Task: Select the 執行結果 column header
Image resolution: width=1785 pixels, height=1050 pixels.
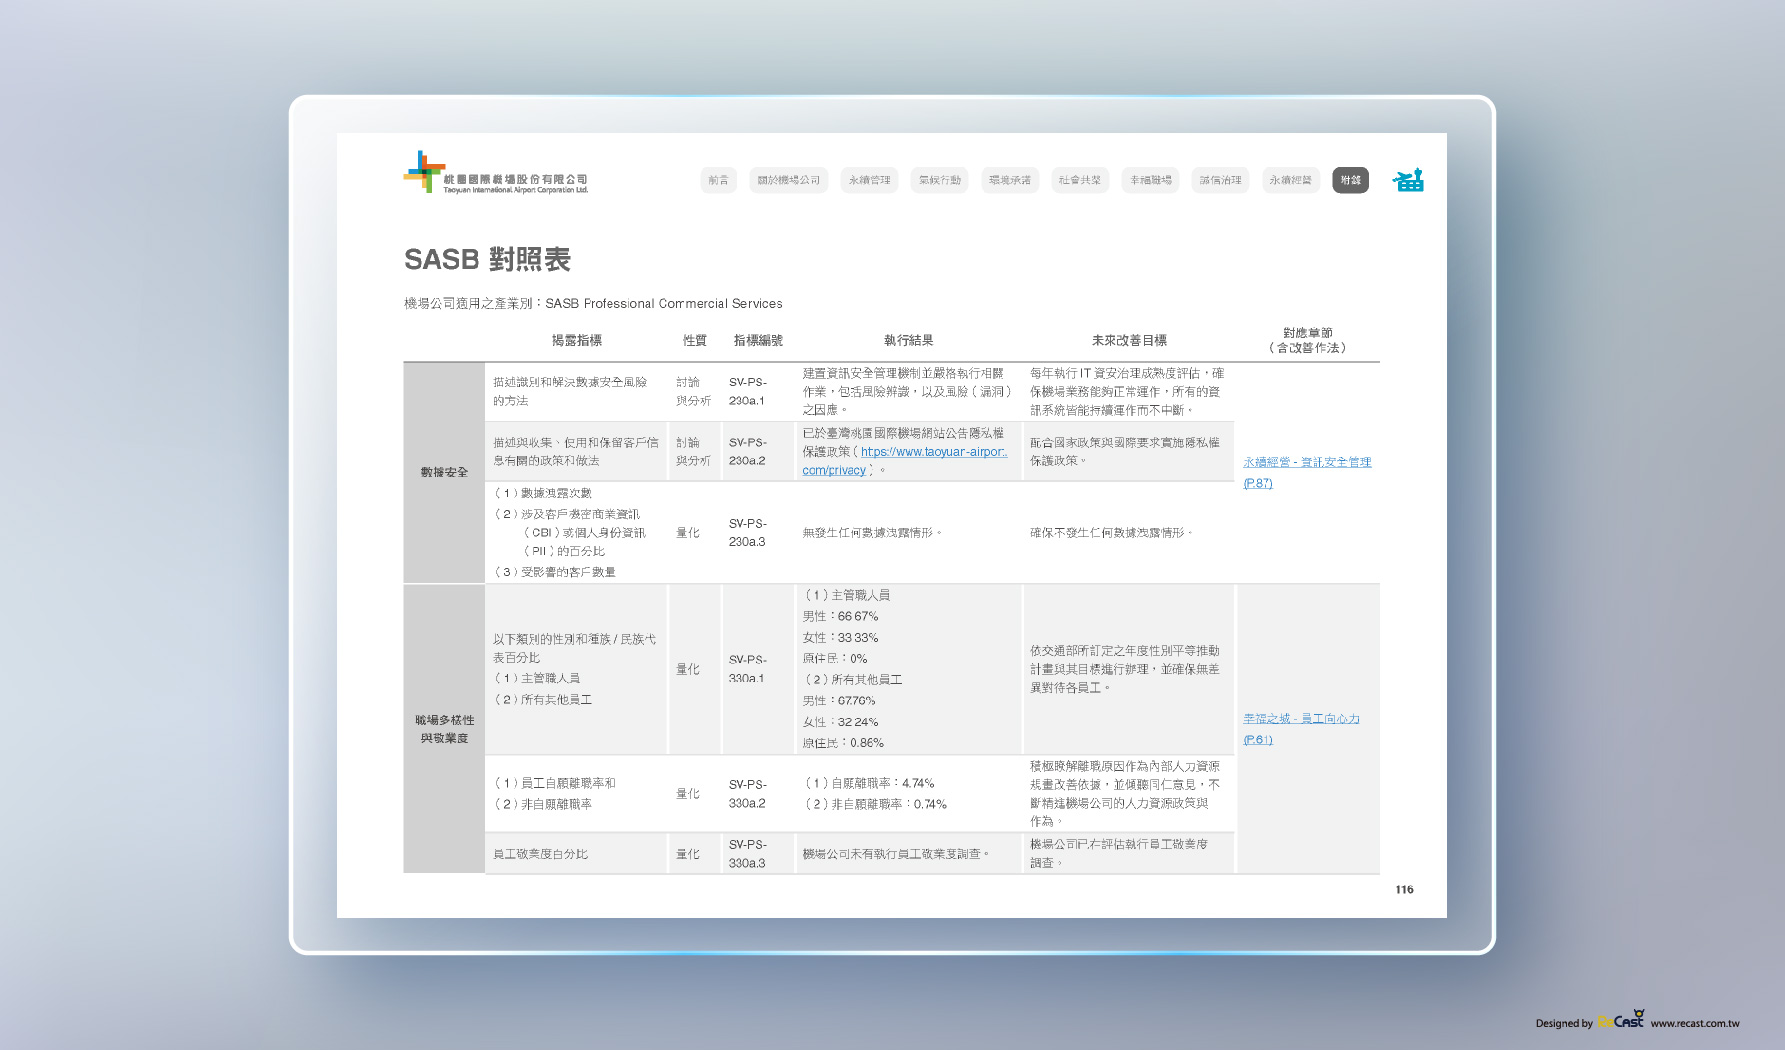Action: 908,341
